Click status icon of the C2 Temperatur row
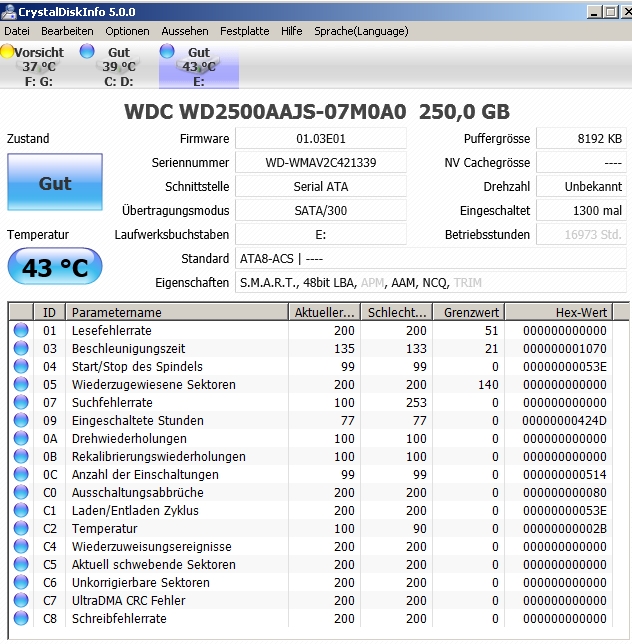 coord(21,529)
